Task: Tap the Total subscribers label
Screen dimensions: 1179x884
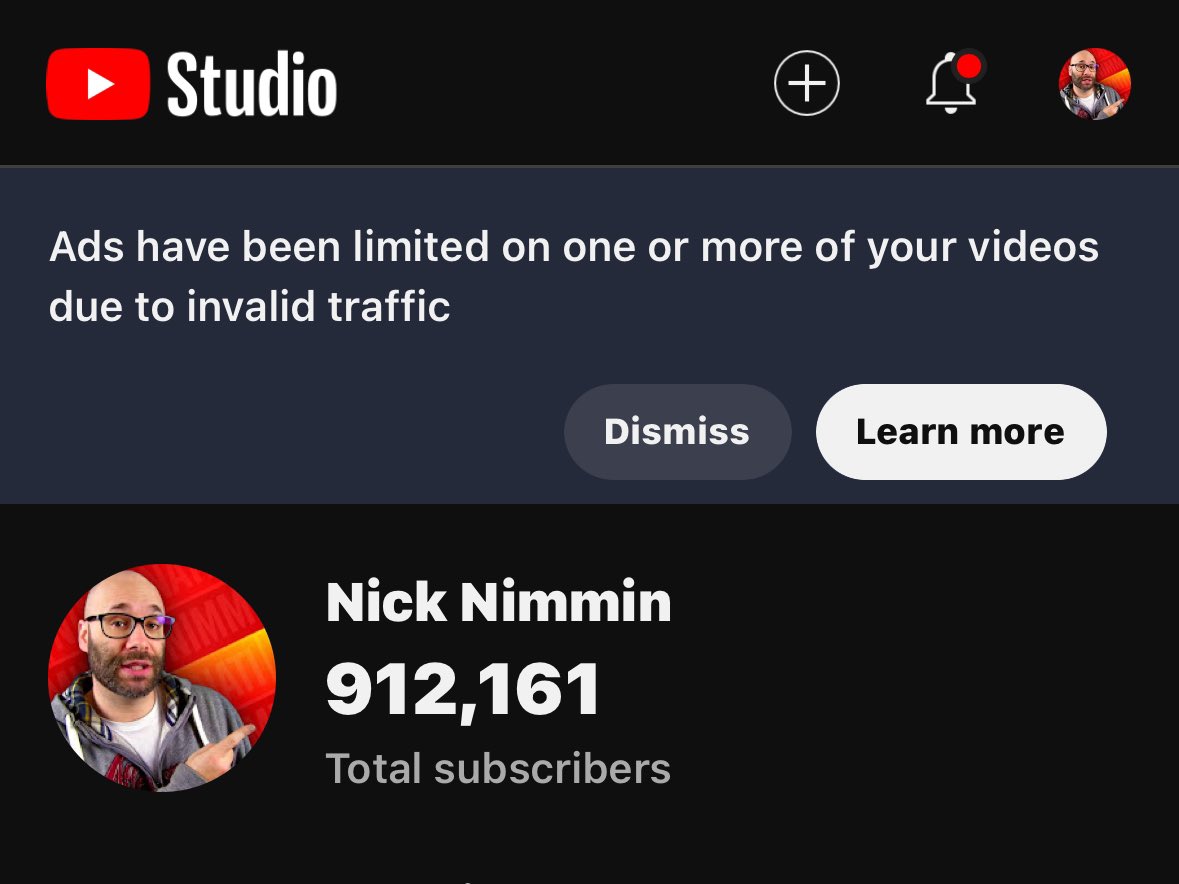Action: click(x=498, y=768)
